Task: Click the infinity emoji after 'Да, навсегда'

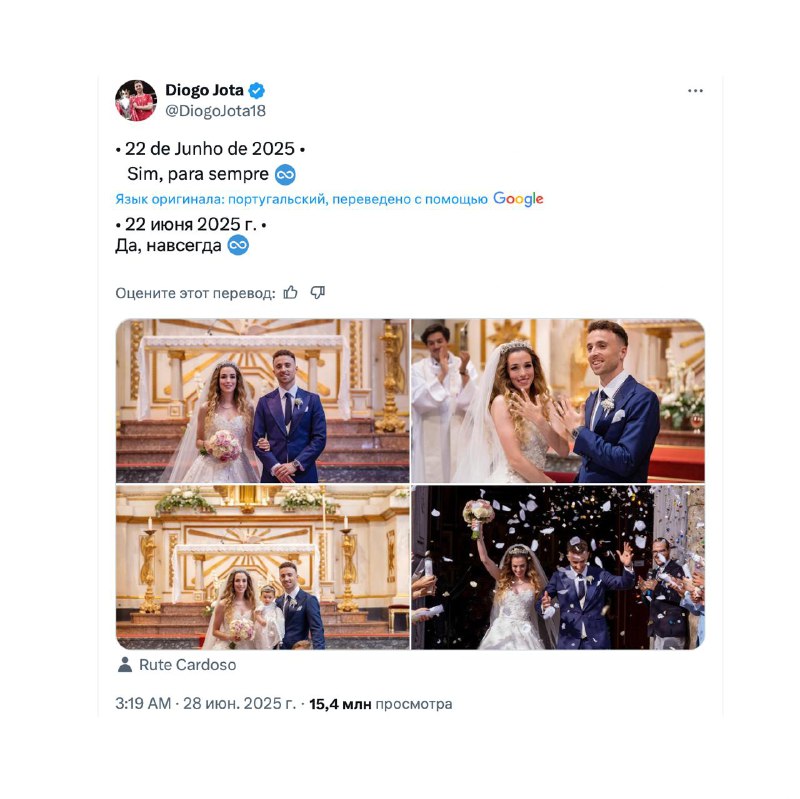Action: click(x=238, y=245)
